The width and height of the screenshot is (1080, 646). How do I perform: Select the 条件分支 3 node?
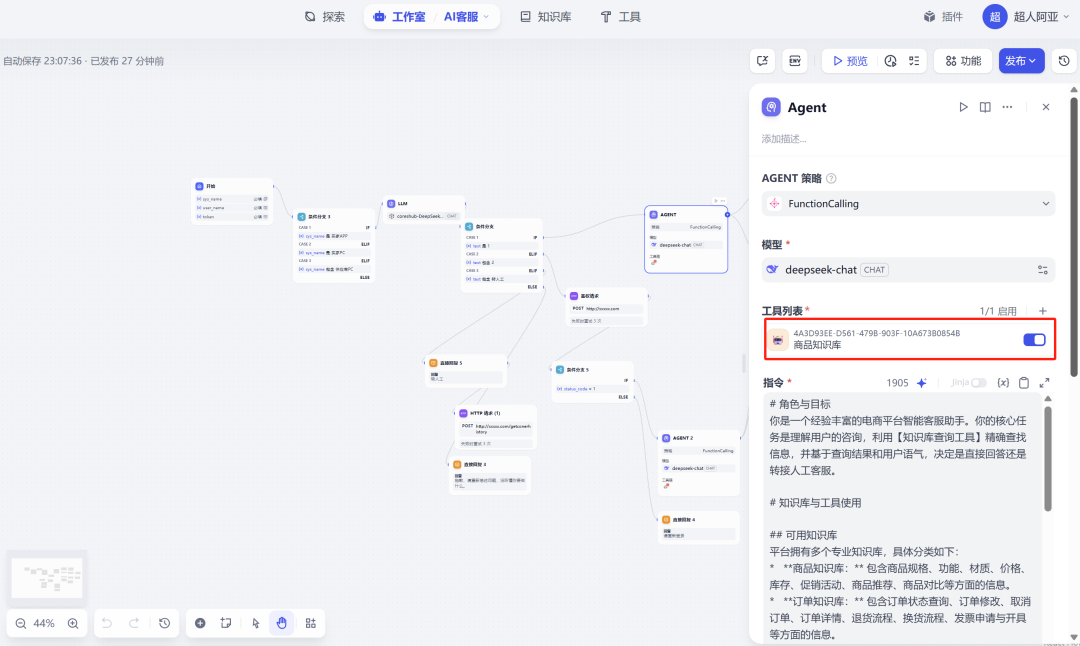coord(334,246)
